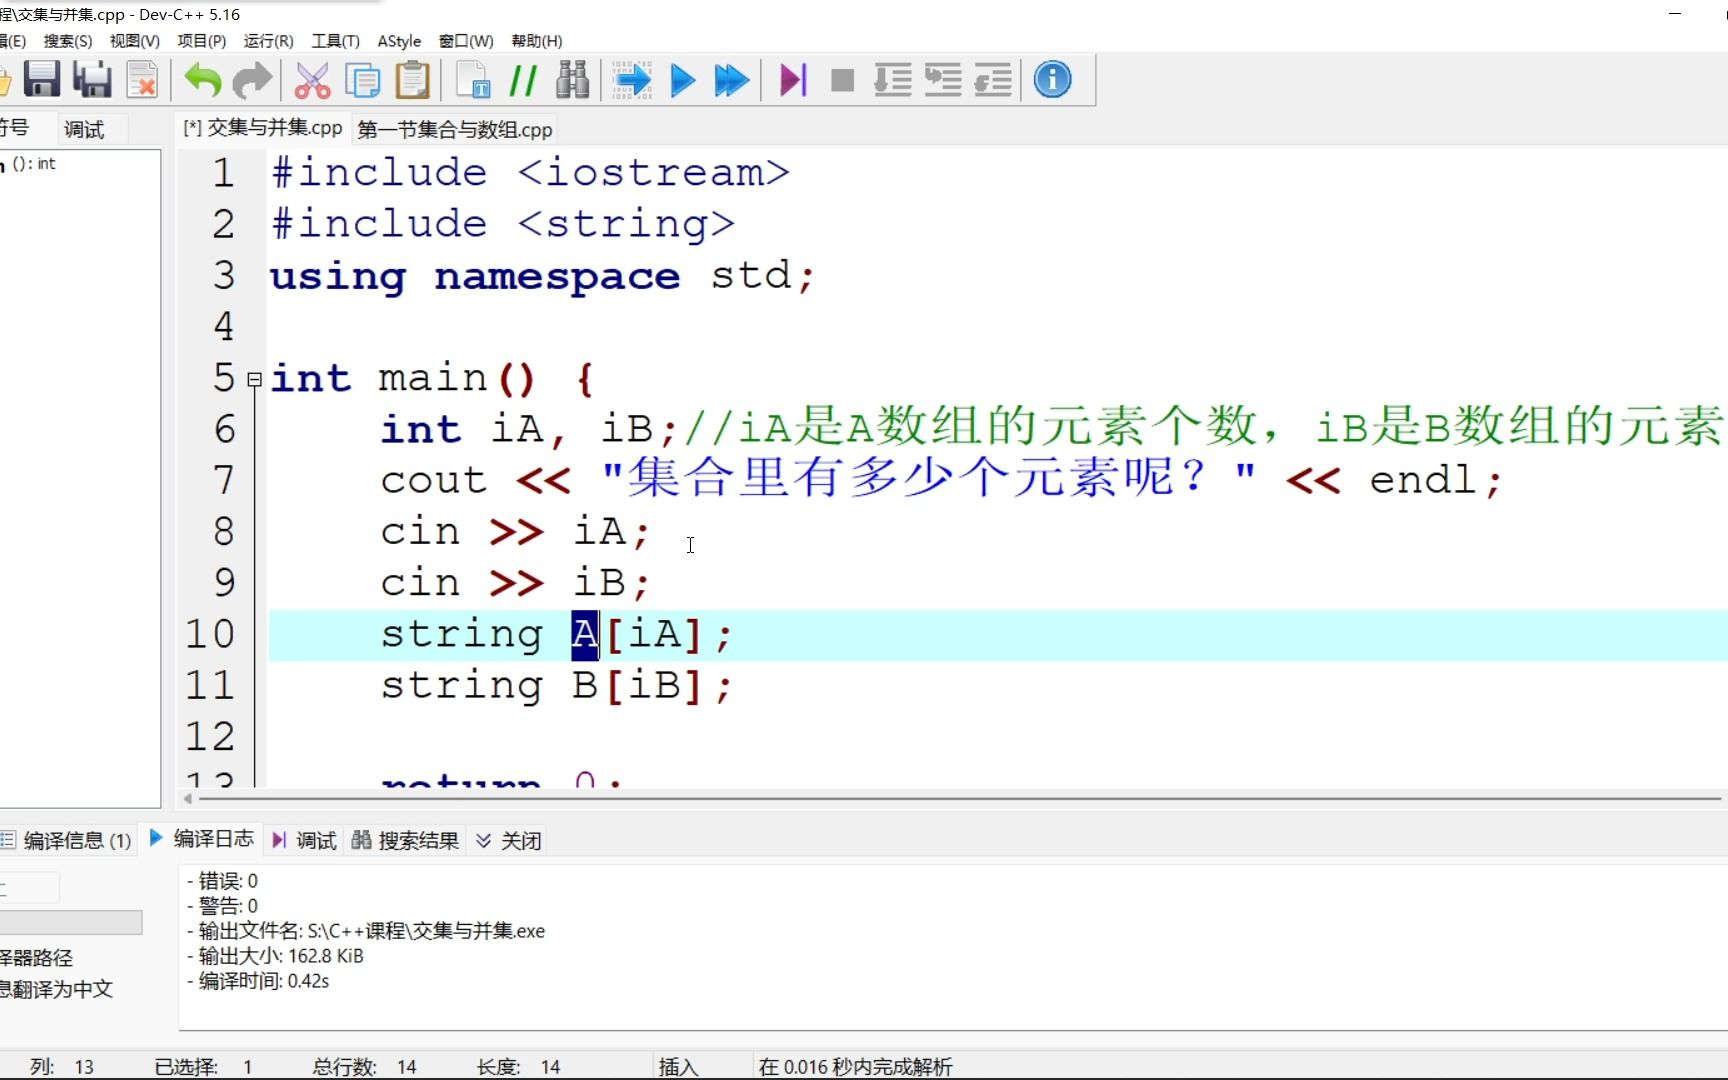Close file with red X icon
This screenshot has height=1080, width=1728.
click(143, 80)
